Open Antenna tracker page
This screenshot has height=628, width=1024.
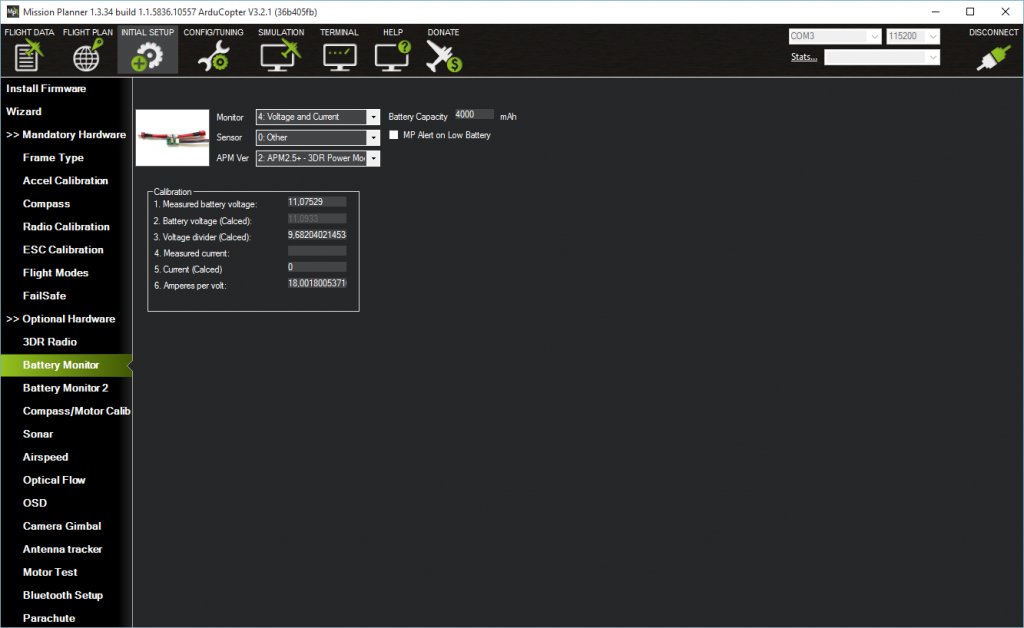click(62, 549)
